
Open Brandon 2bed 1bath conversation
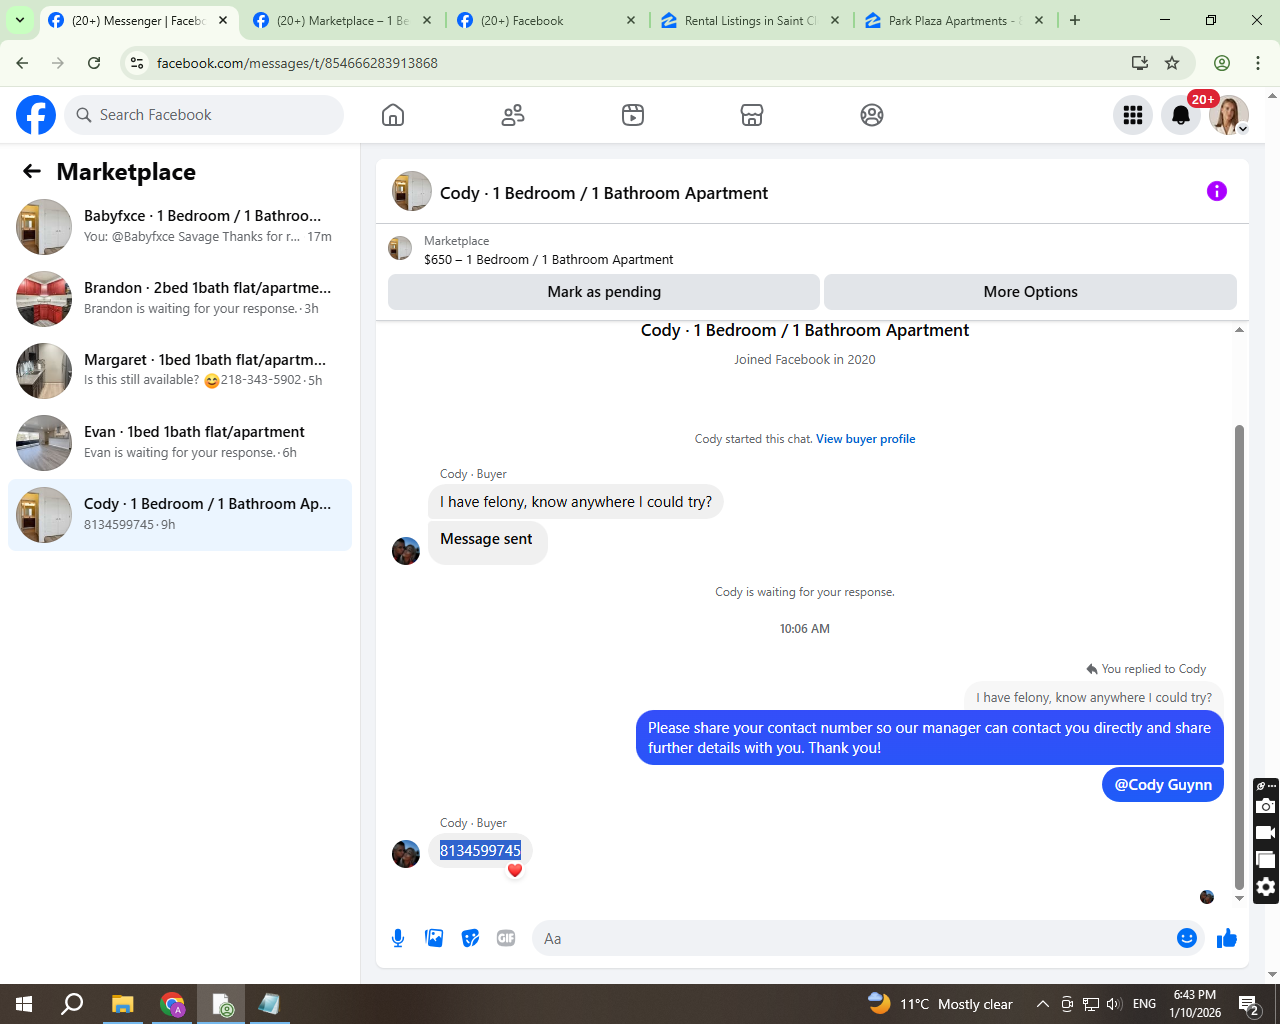(x=180, y=299)
